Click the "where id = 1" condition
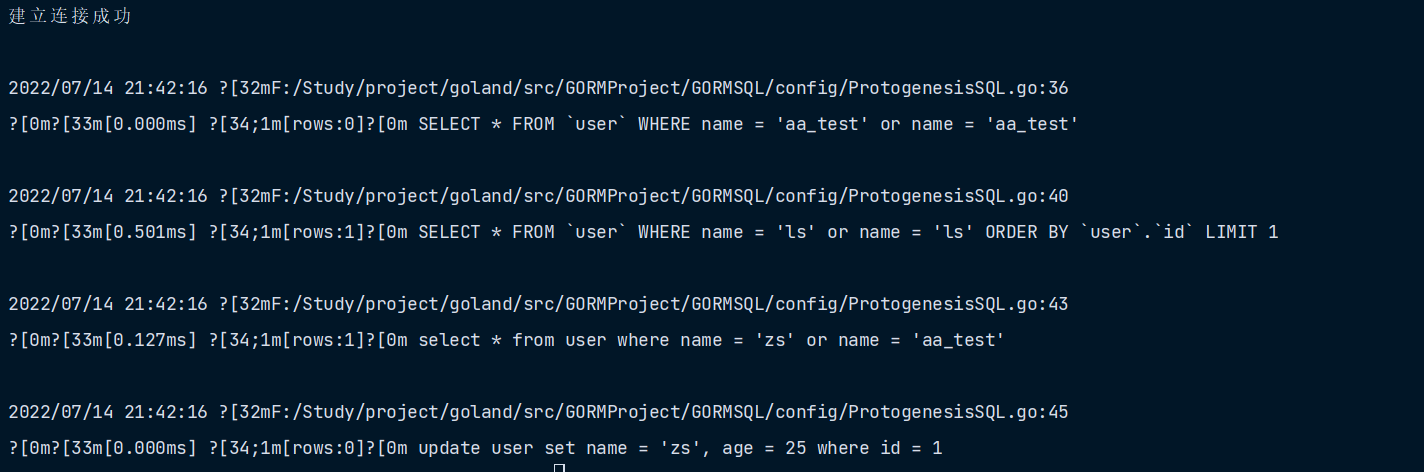This screenshot has height=472, width=1424. pyautogui.click(x=879, y=448)
